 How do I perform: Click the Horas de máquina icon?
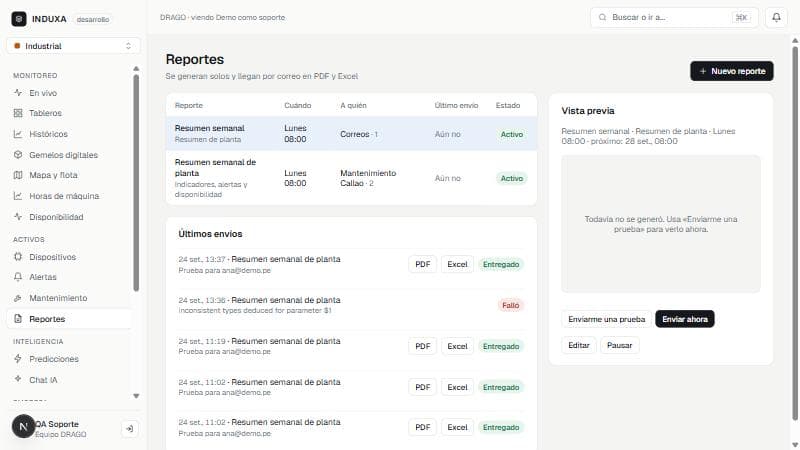coord(18,196)
